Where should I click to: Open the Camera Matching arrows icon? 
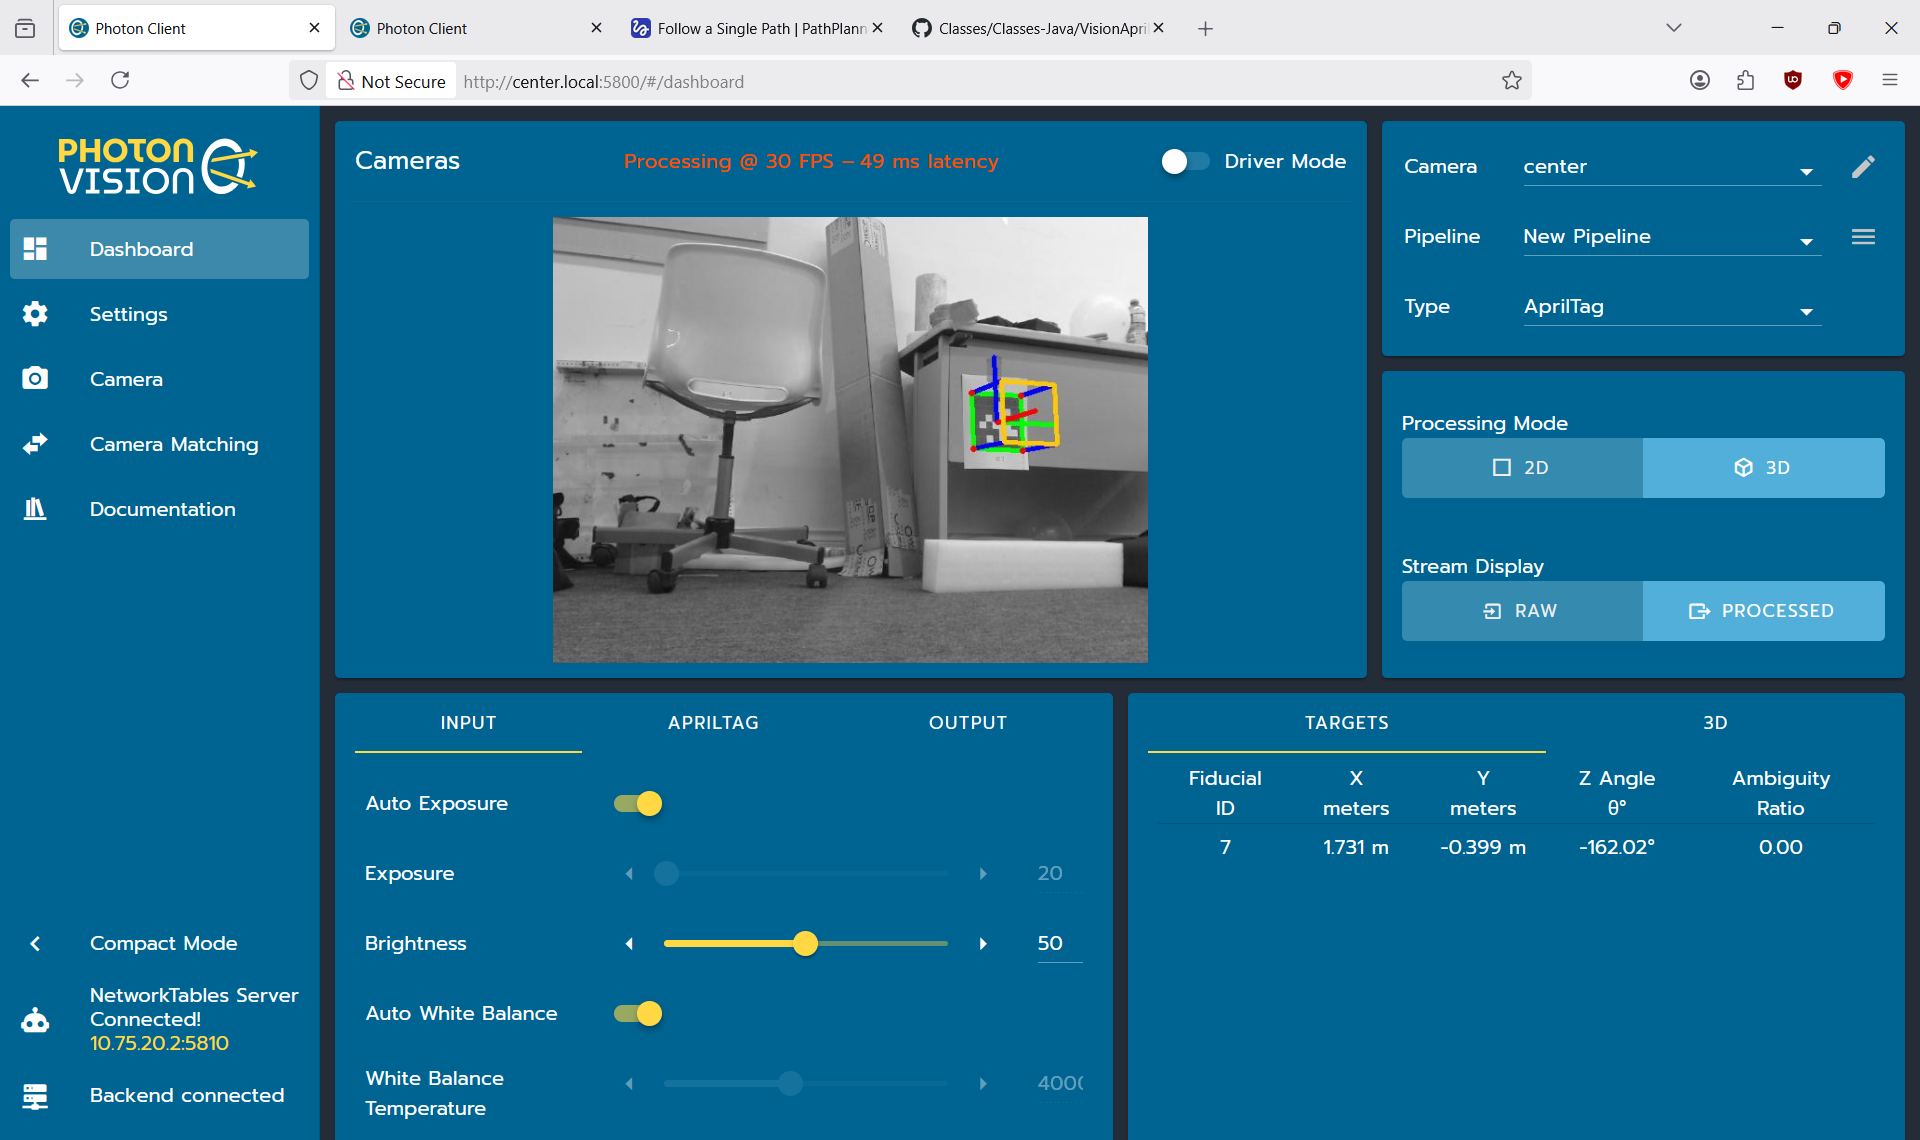pyautogui.click(x=35, y=444)
